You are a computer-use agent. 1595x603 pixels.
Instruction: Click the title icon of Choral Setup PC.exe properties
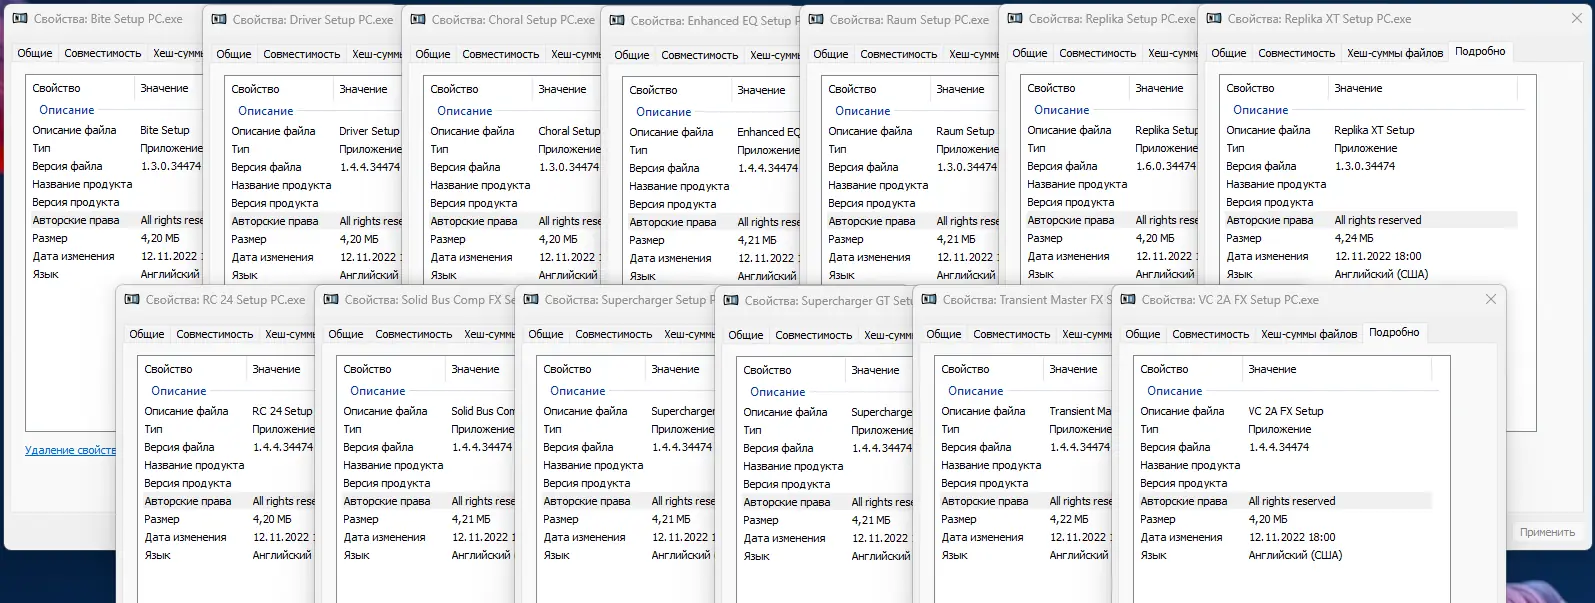[417, 20]
